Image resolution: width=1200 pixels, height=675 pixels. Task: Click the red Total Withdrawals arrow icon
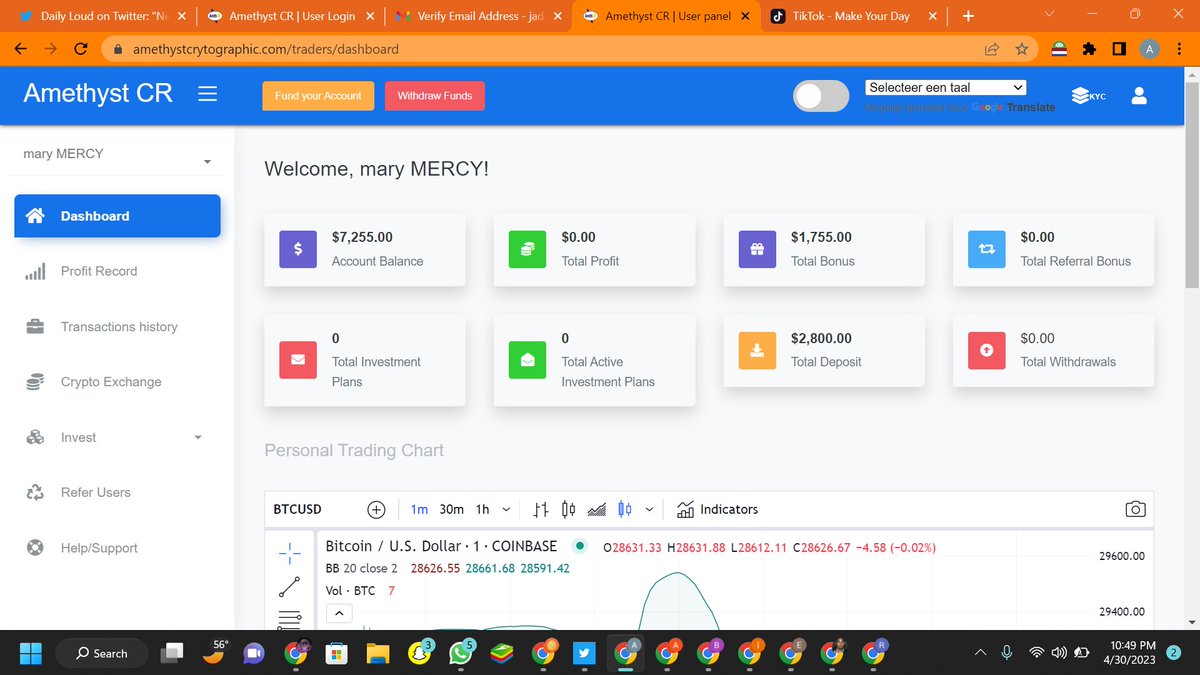tap(987, 350)
